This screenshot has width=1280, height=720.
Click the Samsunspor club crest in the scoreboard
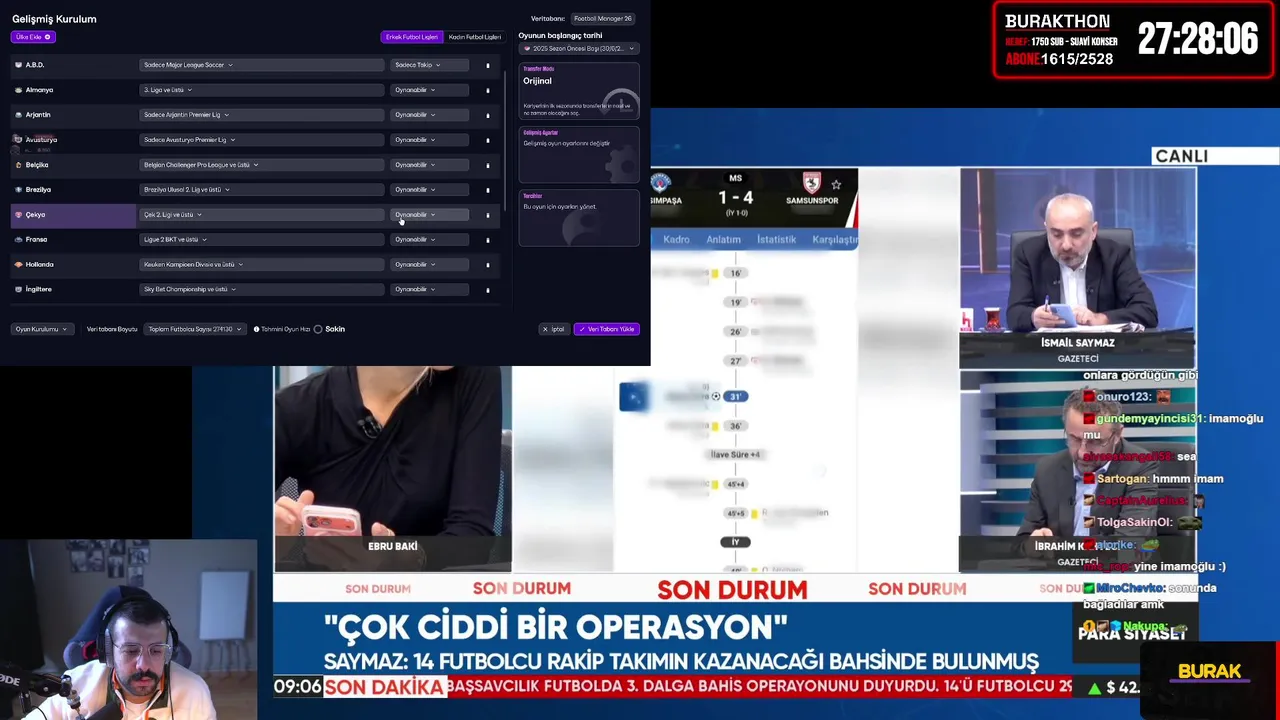[812, 183]
